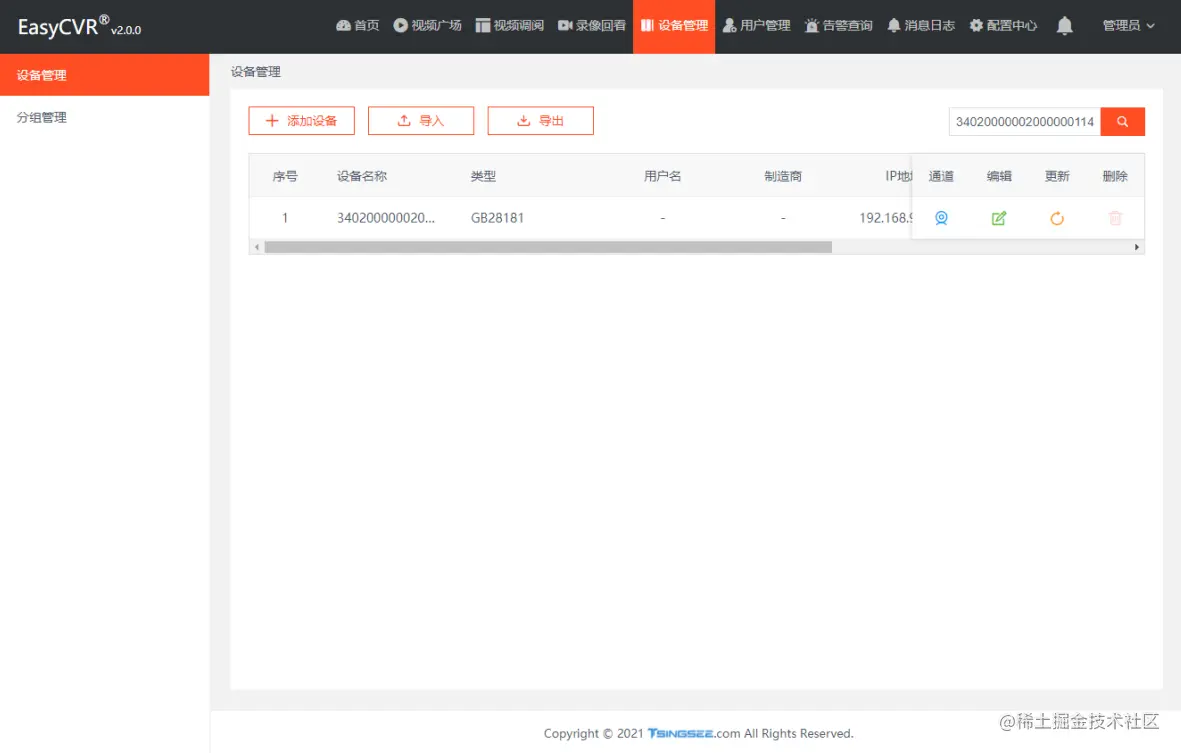
Task: Open 视频调阅 in top navigation
Action: 509,26
